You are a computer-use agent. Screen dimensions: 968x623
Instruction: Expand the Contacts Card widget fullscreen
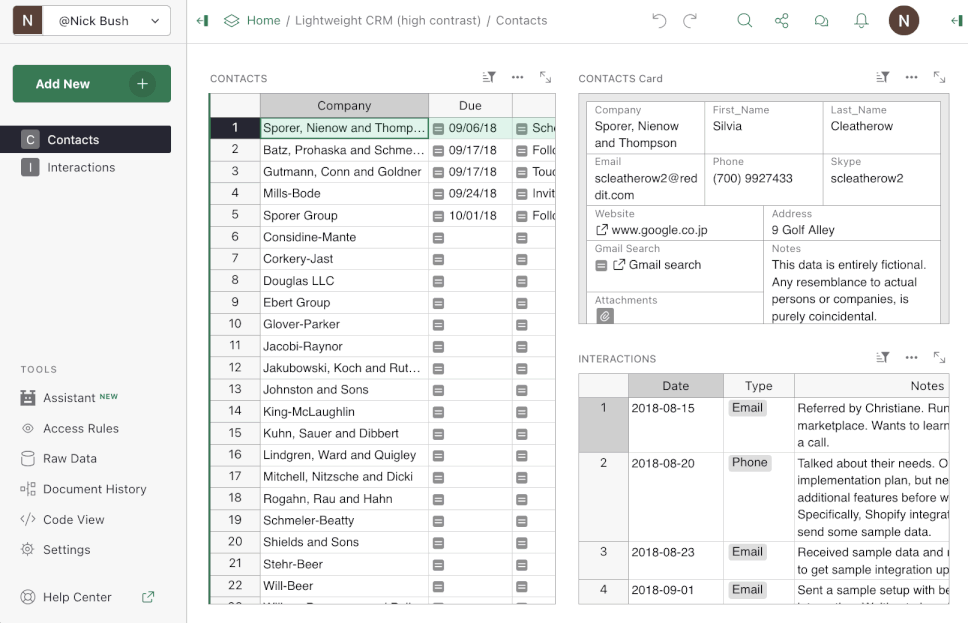[x=939, y=77]
